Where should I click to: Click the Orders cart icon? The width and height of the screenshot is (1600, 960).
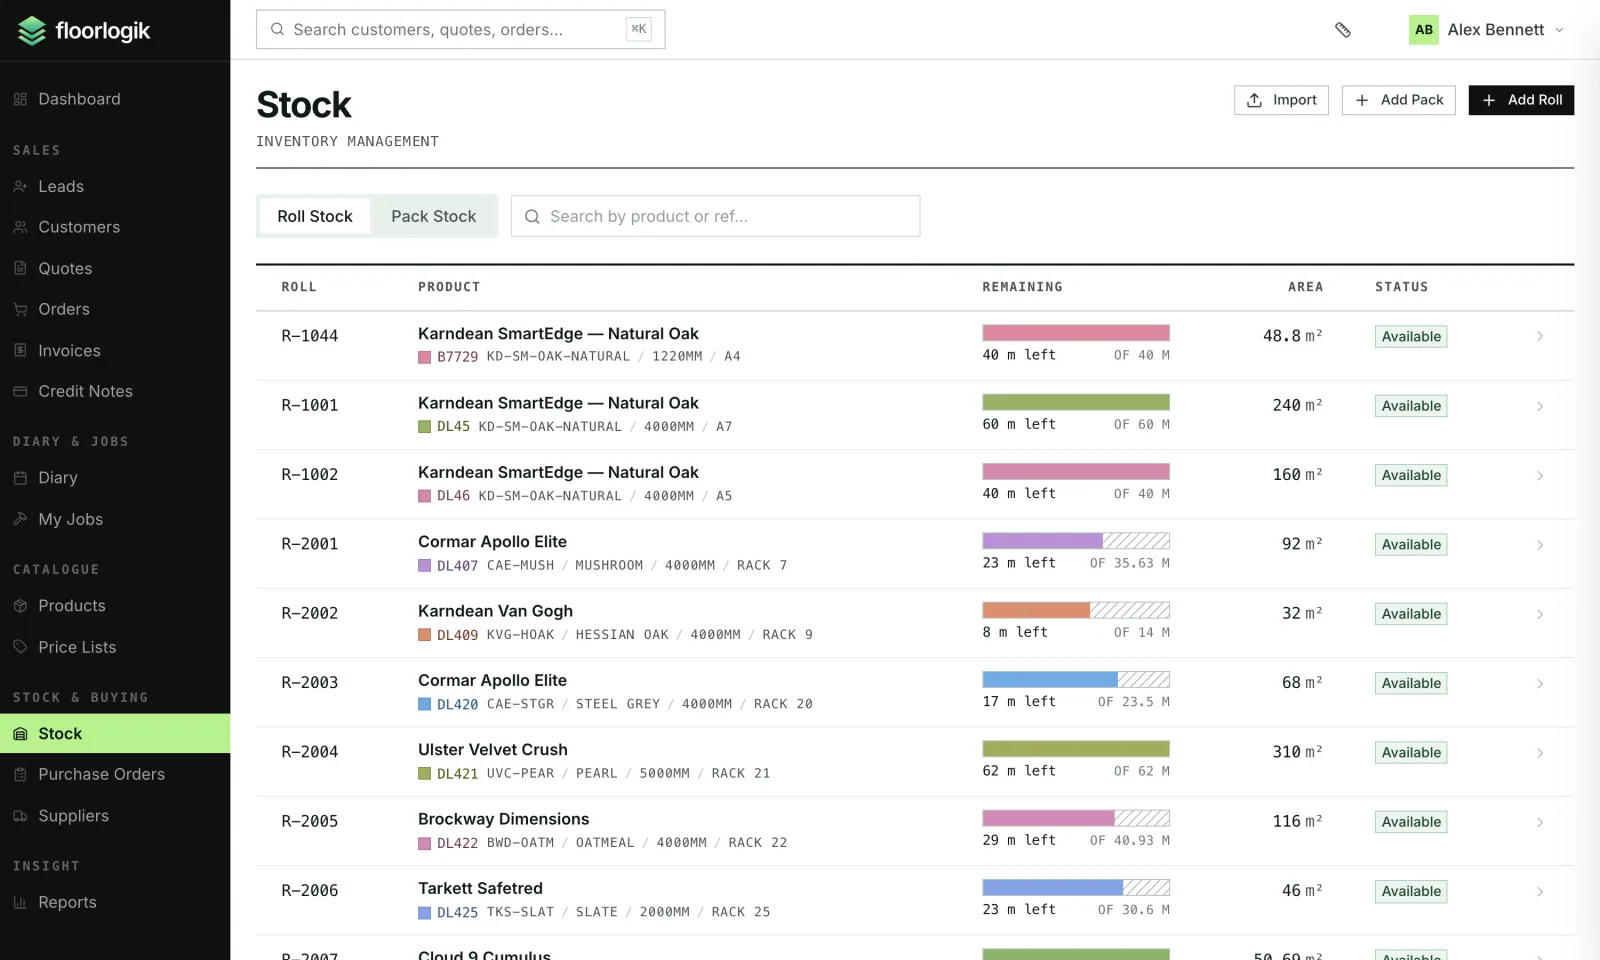[x=20, y=309]
